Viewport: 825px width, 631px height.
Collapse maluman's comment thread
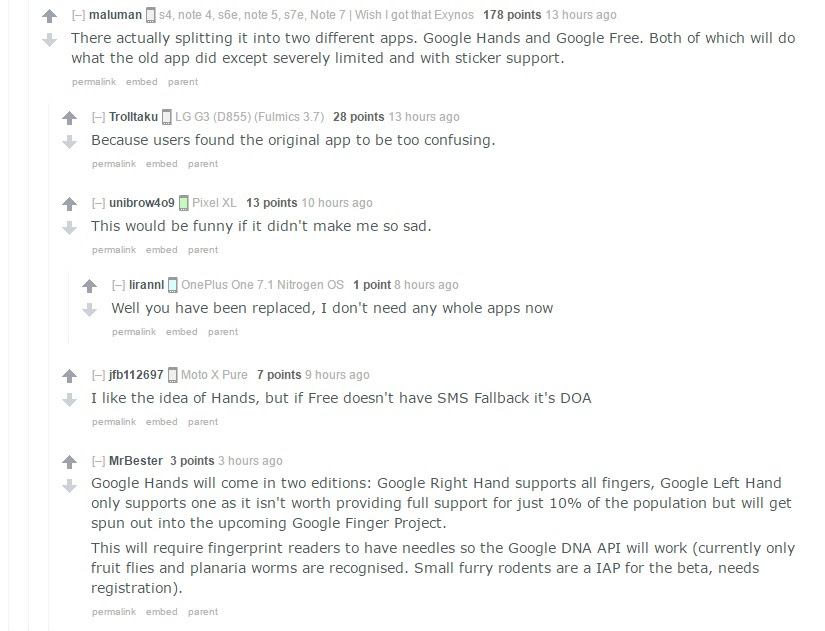(x=78, y=15)
